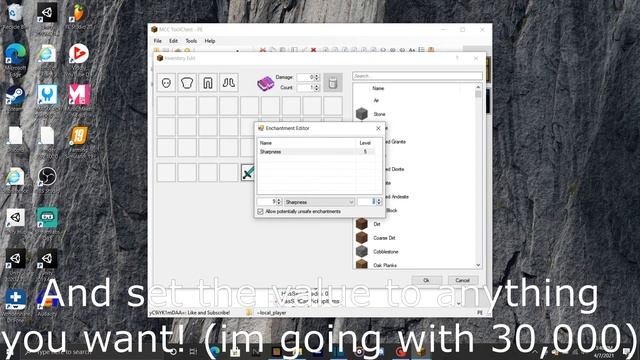
Task: Select Coarse Dirt in the item list
Action: click(384, 238)
